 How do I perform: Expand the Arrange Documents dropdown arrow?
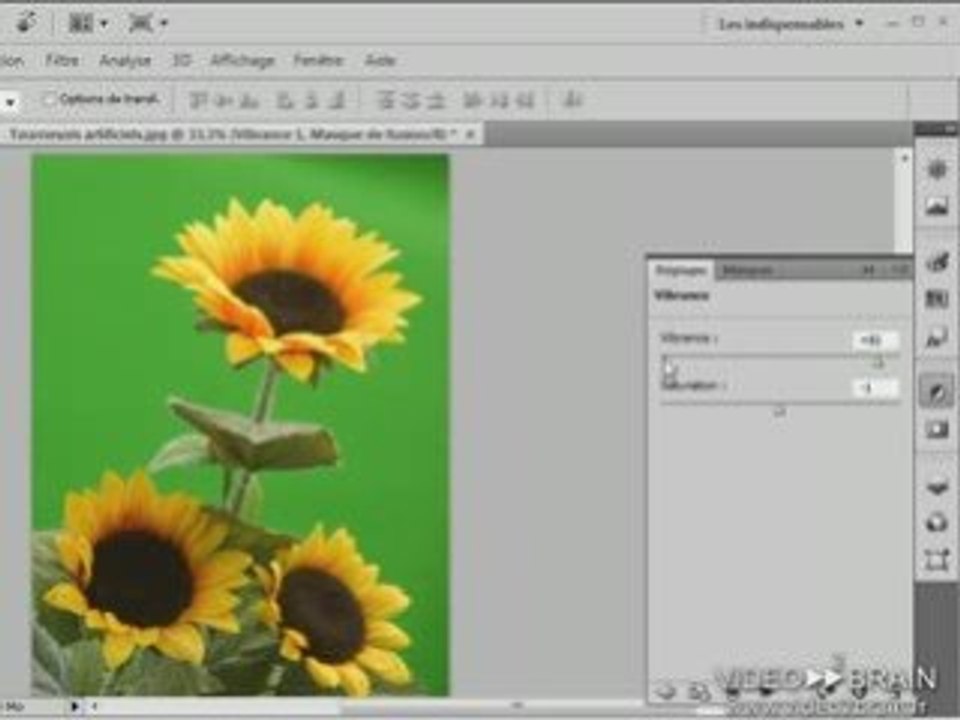tap(103, 24)
